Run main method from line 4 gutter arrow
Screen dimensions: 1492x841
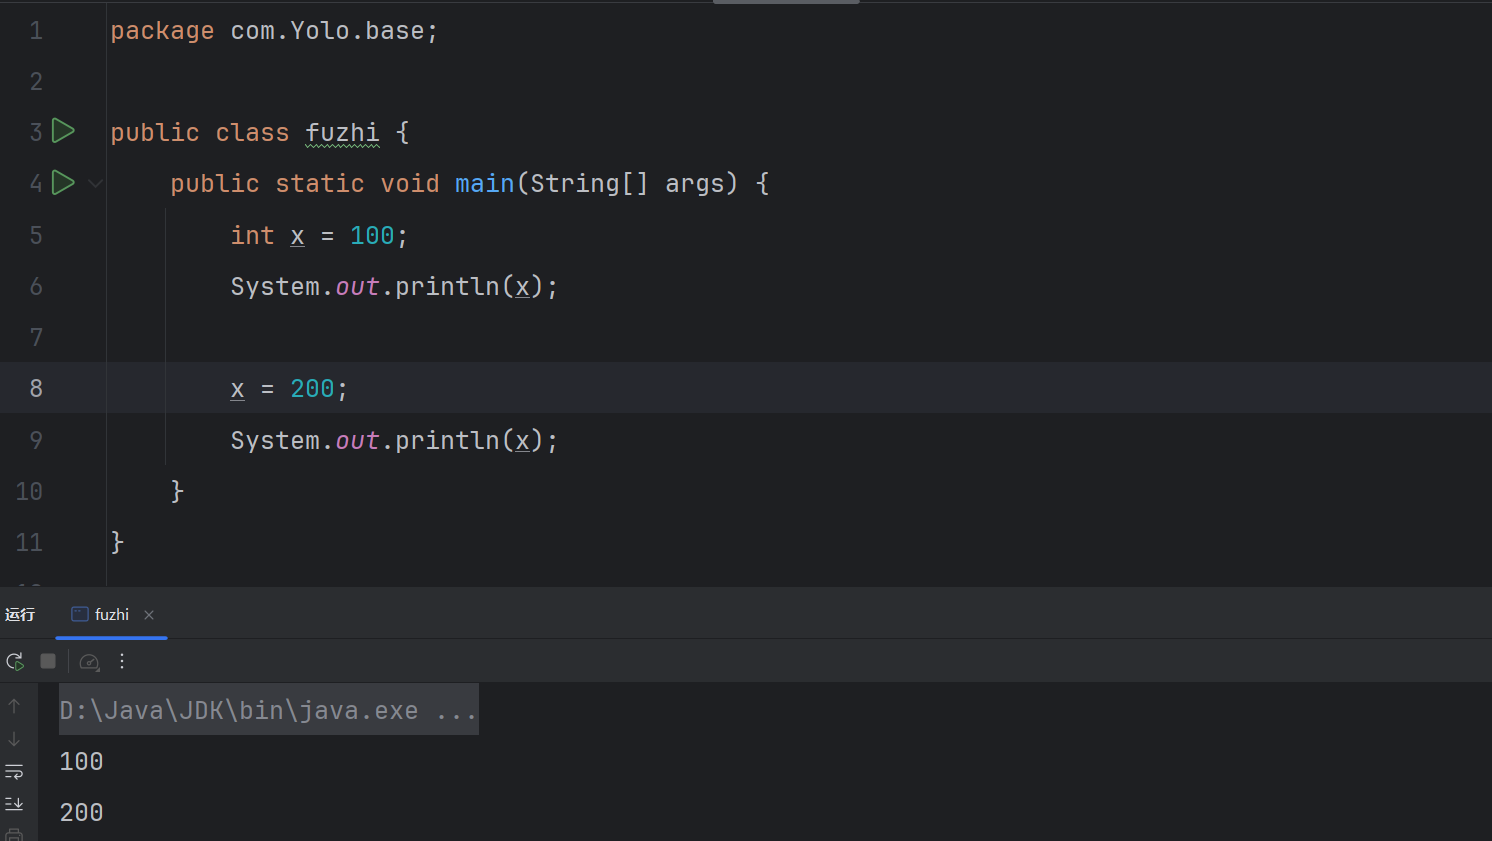pyautogui.click(x=63, y=182)
